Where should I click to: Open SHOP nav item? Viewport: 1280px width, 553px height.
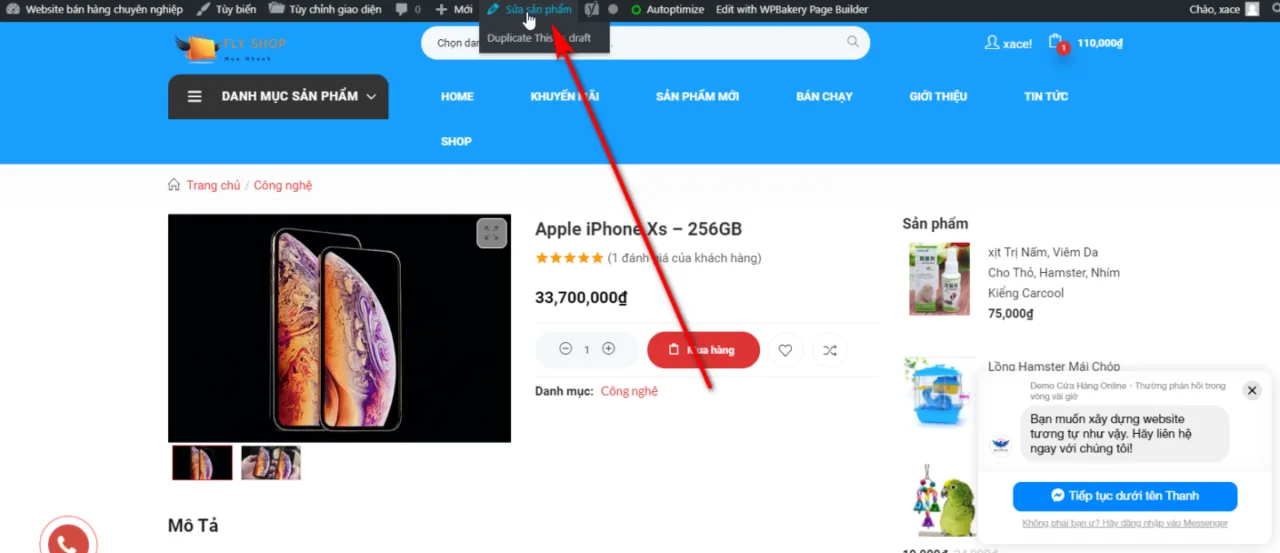tap(456, 141)
